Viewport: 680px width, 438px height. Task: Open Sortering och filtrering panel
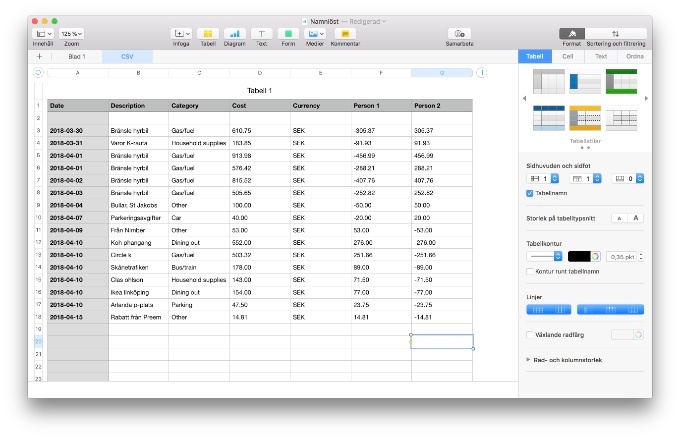[615, 33]
